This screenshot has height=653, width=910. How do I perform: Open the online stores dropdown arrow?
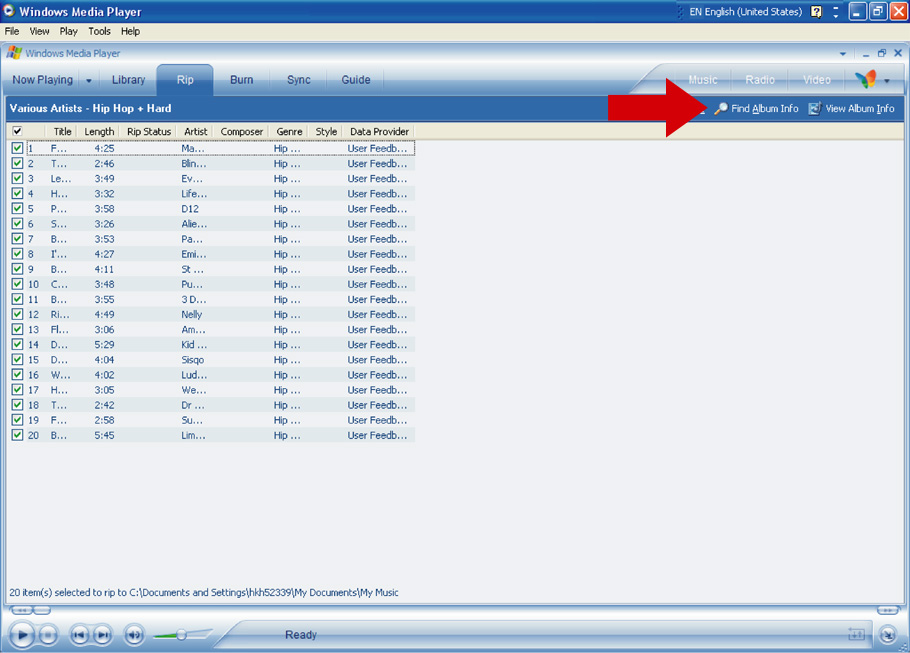click(x=887, y=81)
